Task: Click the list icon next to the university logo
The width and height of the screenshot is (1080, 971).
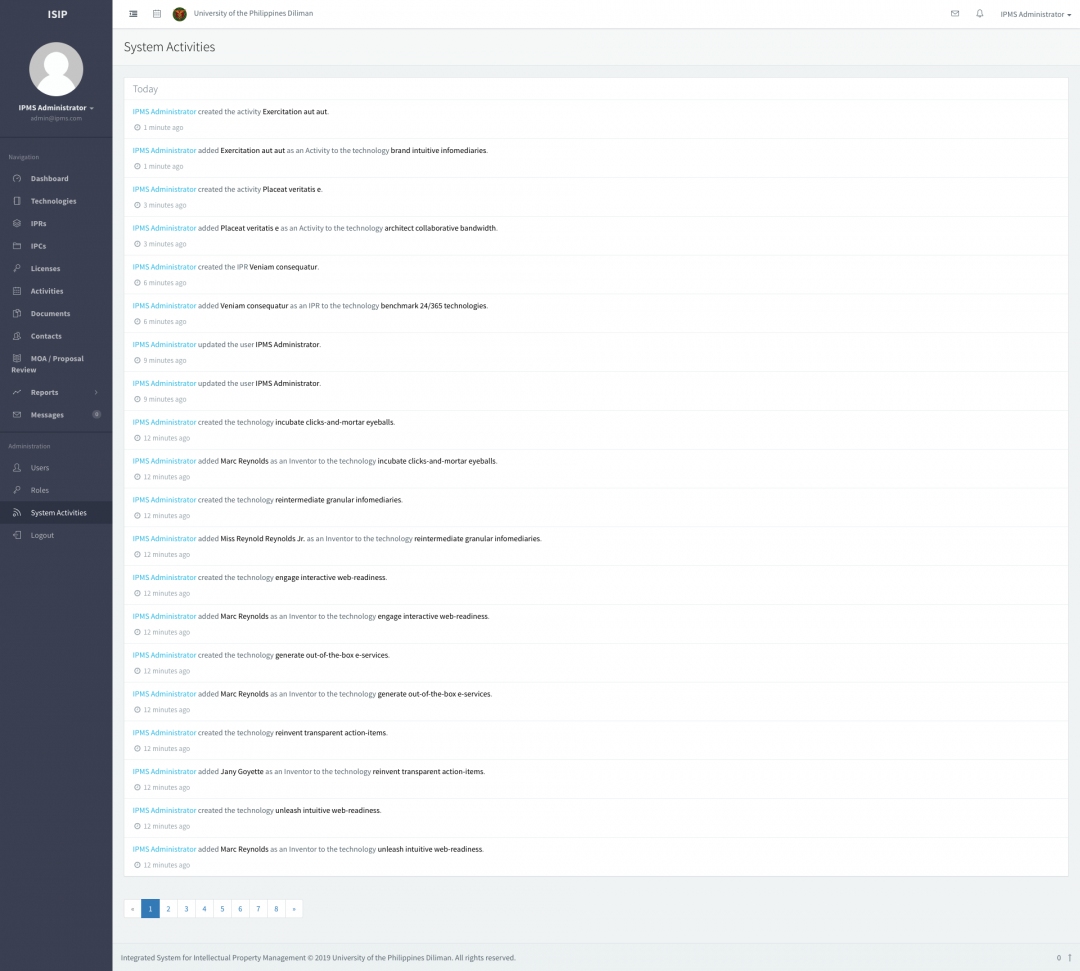Action: click(157, 14)
